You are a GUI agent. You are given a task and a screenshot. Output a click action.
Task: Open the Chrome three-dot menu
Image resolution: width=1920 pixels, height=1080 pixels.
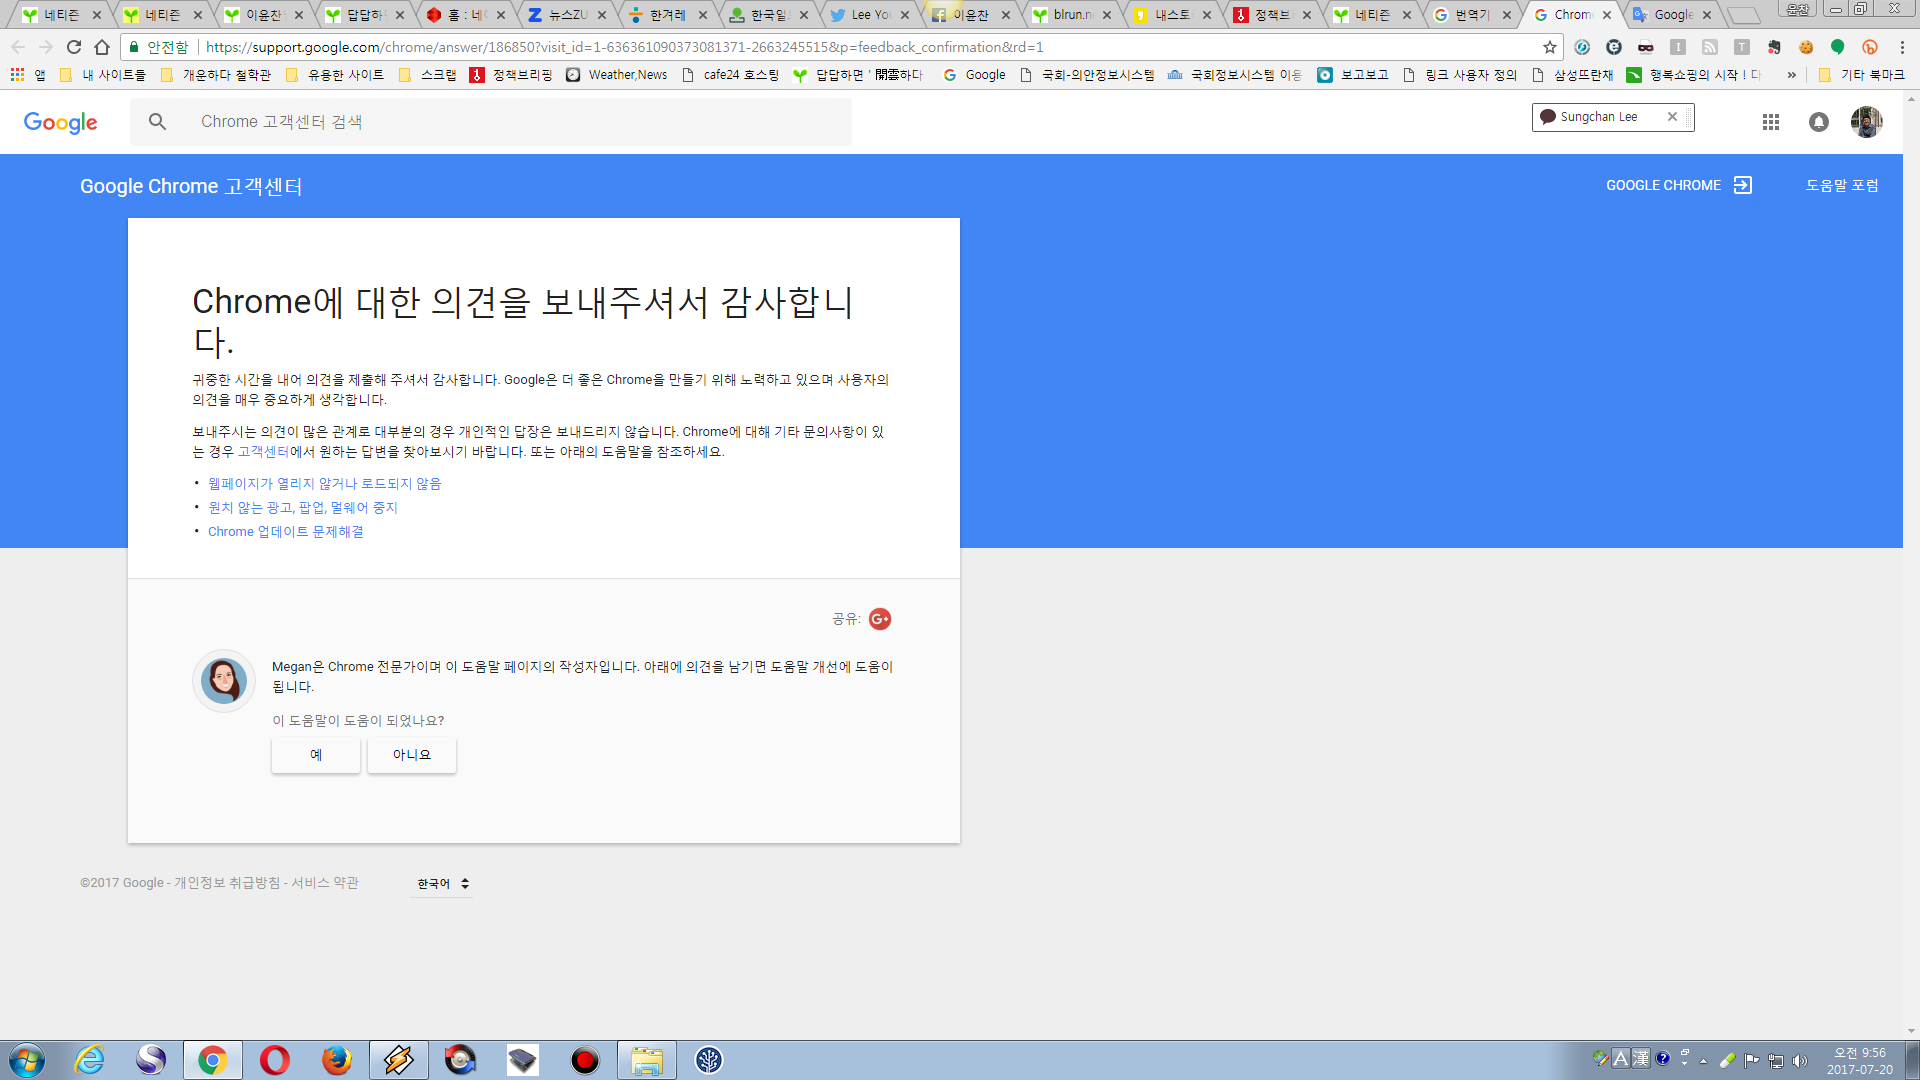tap(1902, 47)
